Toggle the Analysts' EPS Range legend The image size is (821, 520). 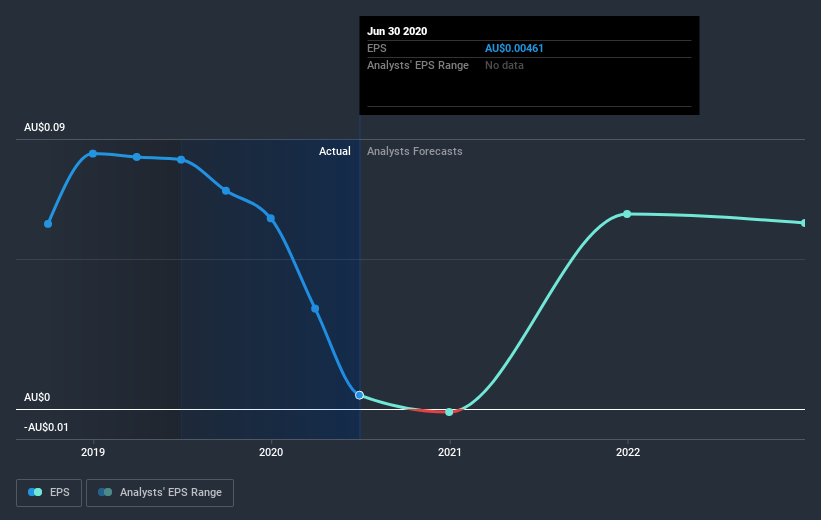[x=160, y=492]
